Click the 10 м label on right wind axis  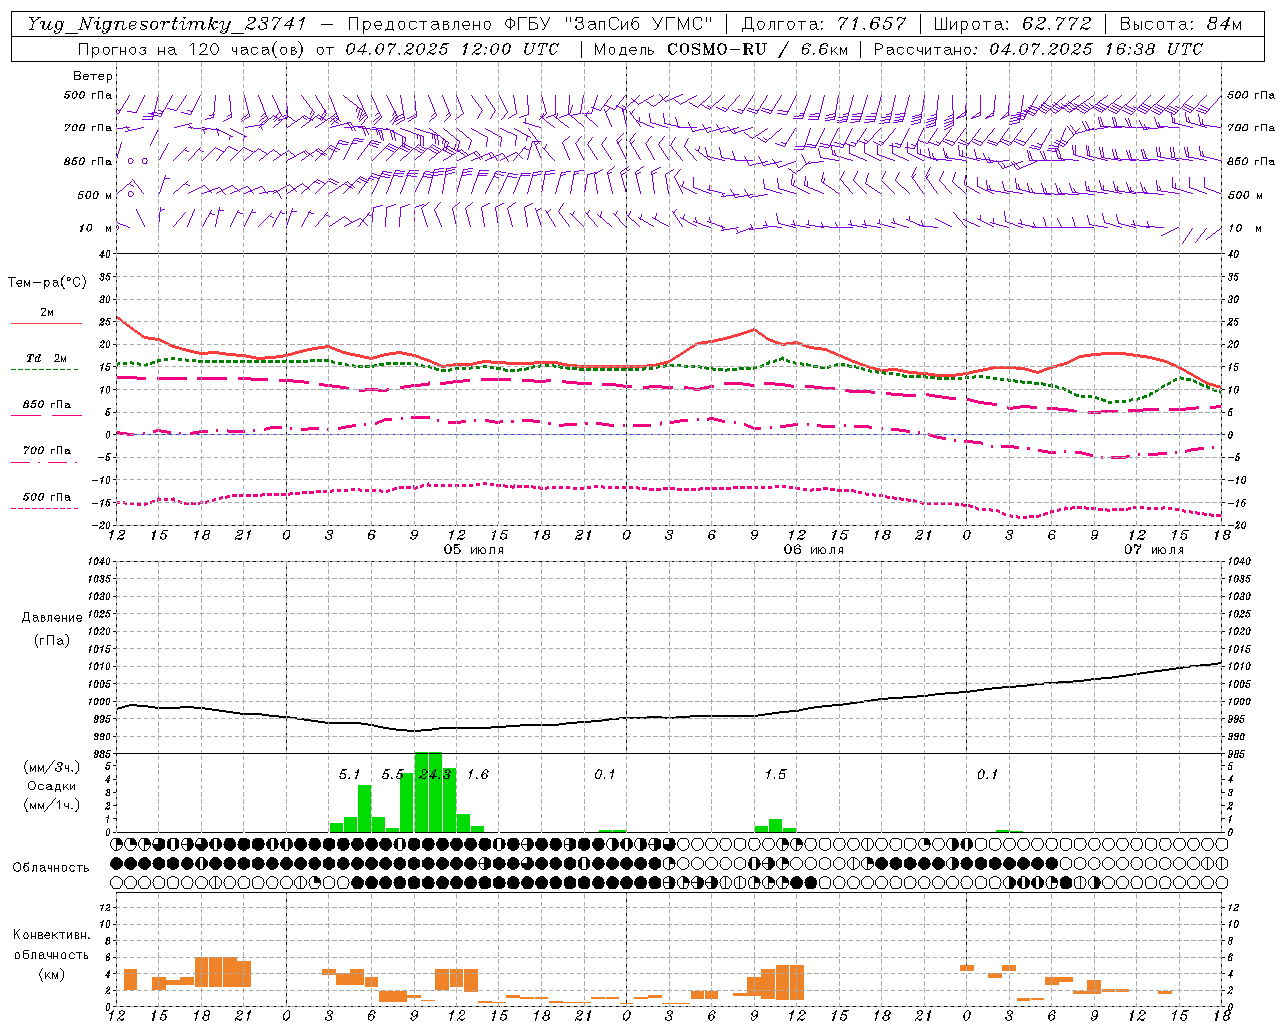[1245, 228]
